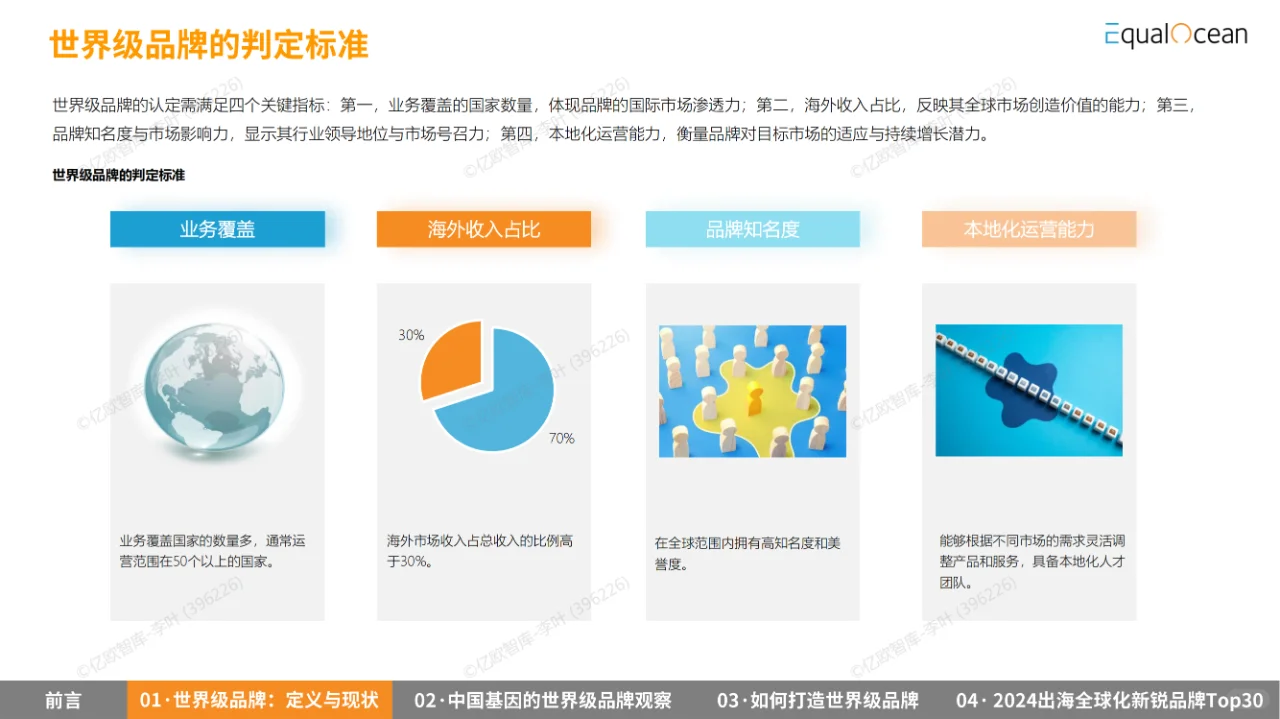Image resolution: width=1280 pixels, height=719 pixels.
Task: Click text 业务覆盖国家的数量多,通常运营范围
Action: click(x=212, y=551)
